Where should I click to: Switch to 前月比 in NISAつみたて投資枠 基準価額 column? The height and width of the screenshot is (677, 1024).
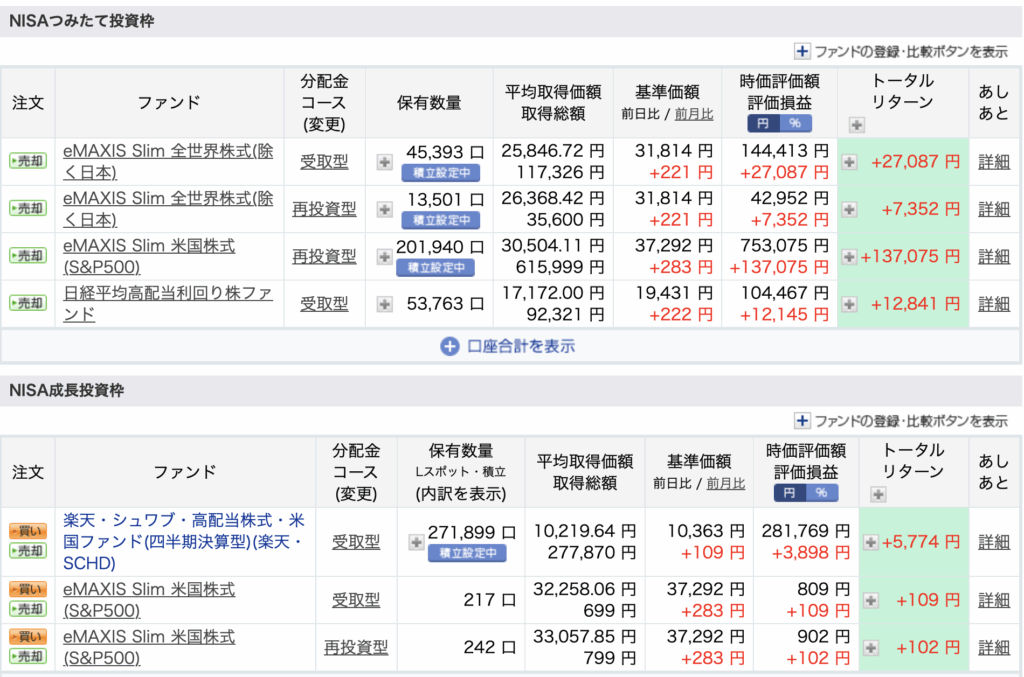point(694,114)
